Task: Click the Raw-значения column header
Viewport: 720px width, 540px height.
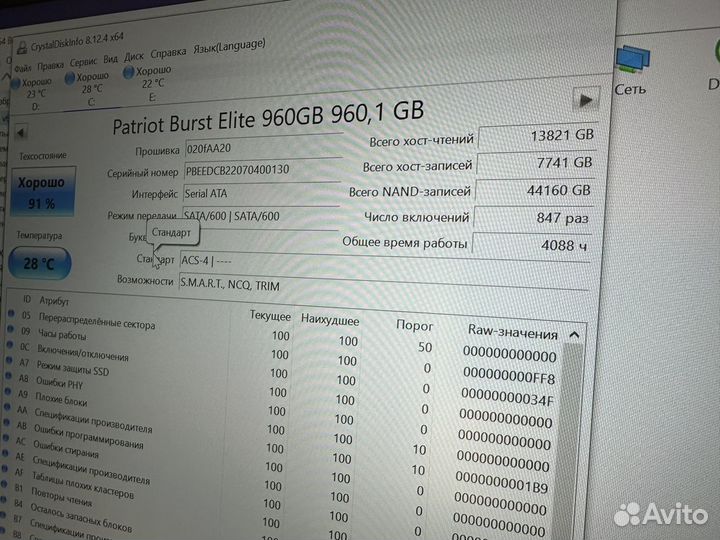Action: 512,332
